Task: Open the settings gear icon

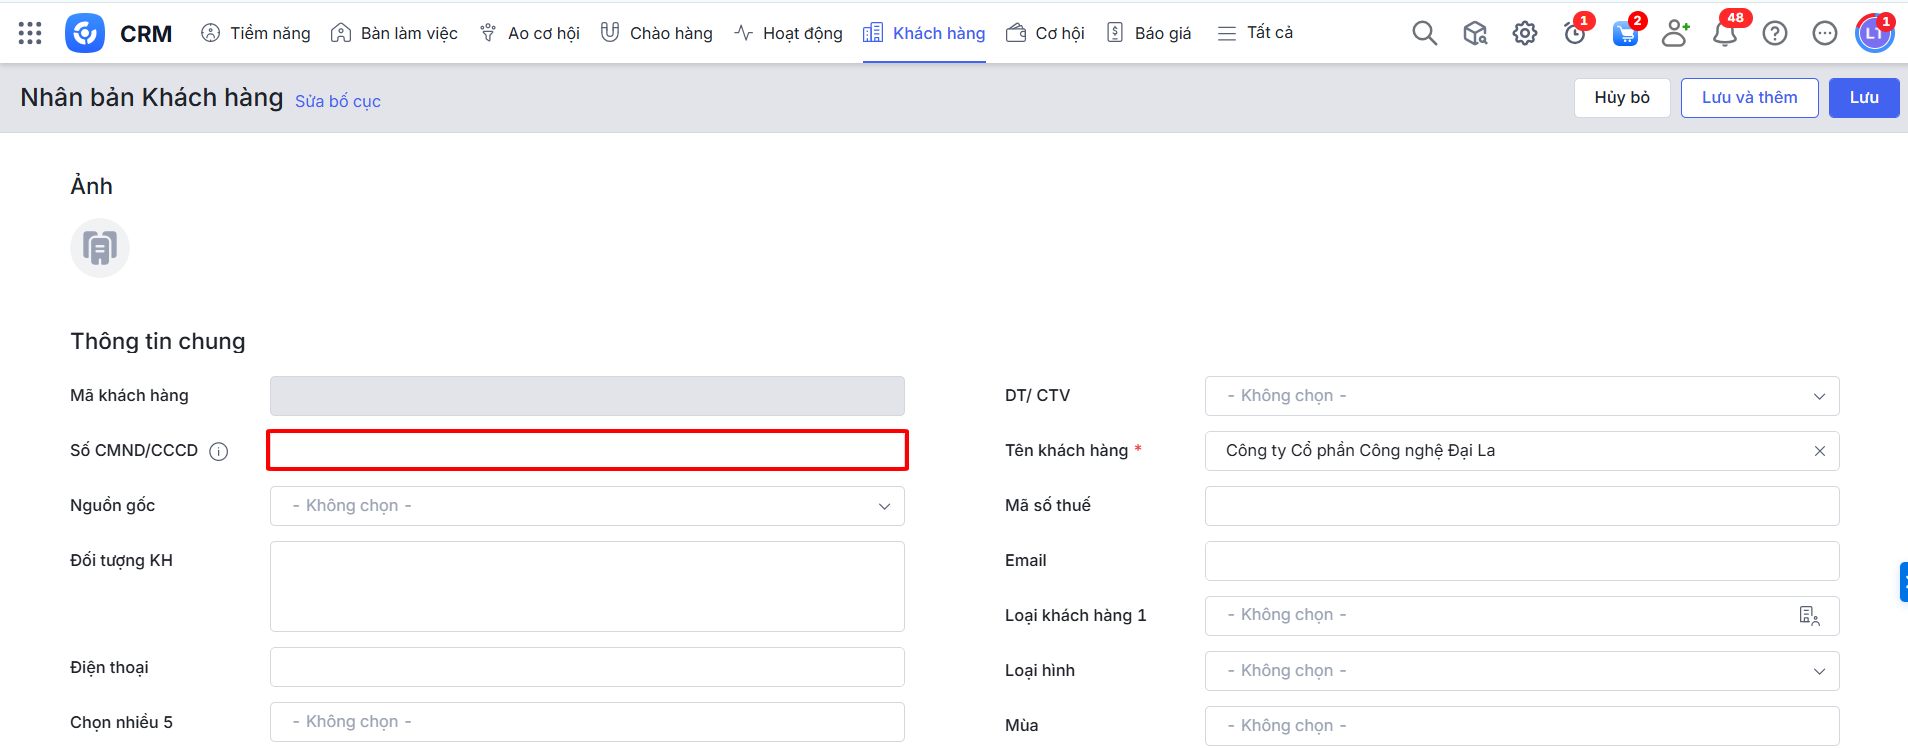Action: tap(1524, 33)
